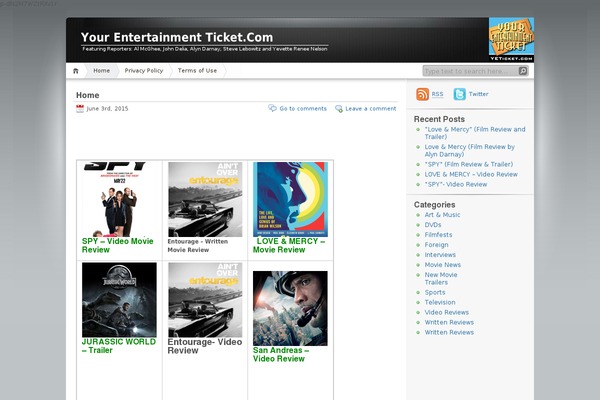Screen dimensions: 600x400
Task: Click the home icon in the navigation bar
Action: pos(76,71)
